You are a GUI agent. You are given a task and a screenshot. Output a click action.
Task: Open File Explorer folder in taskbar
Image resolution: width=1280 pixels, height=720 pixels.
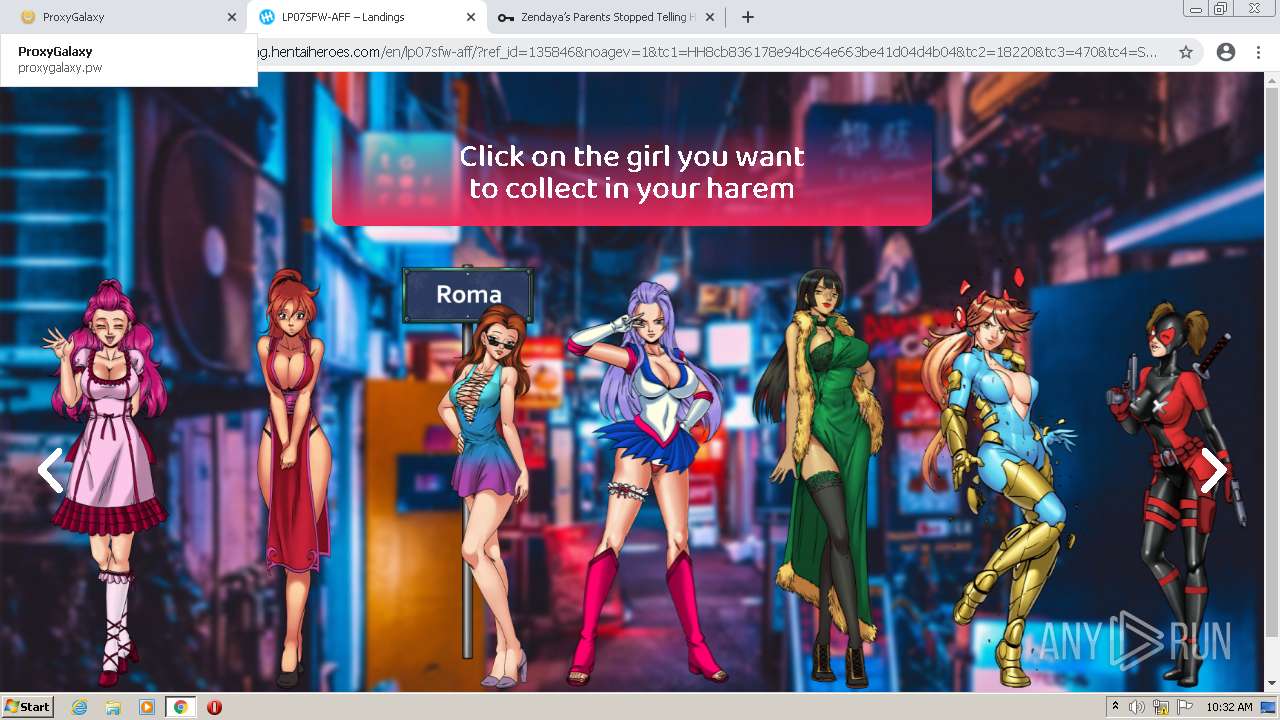pyautogui.click(x=113, y=707)
